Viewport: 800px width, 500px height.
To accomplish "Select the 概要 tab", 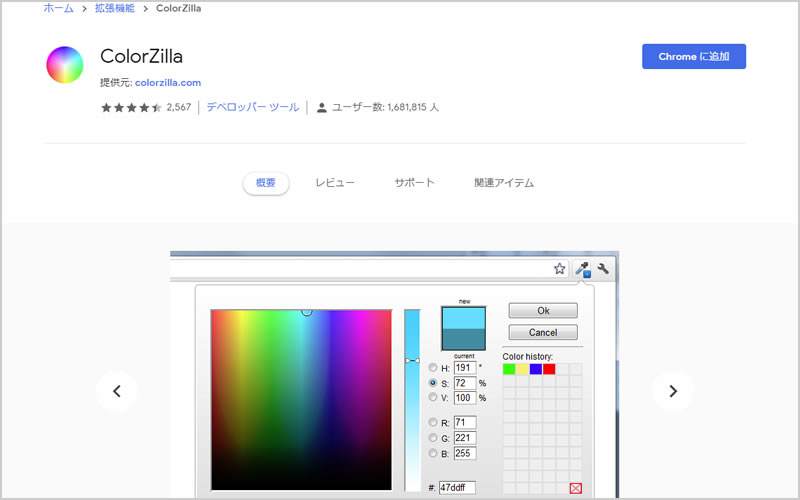I will (x=266, y=183).
